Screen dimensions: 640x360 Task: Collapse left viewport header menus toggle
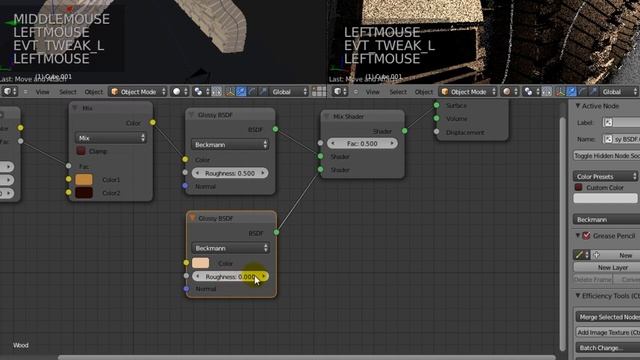coord(26,92)
